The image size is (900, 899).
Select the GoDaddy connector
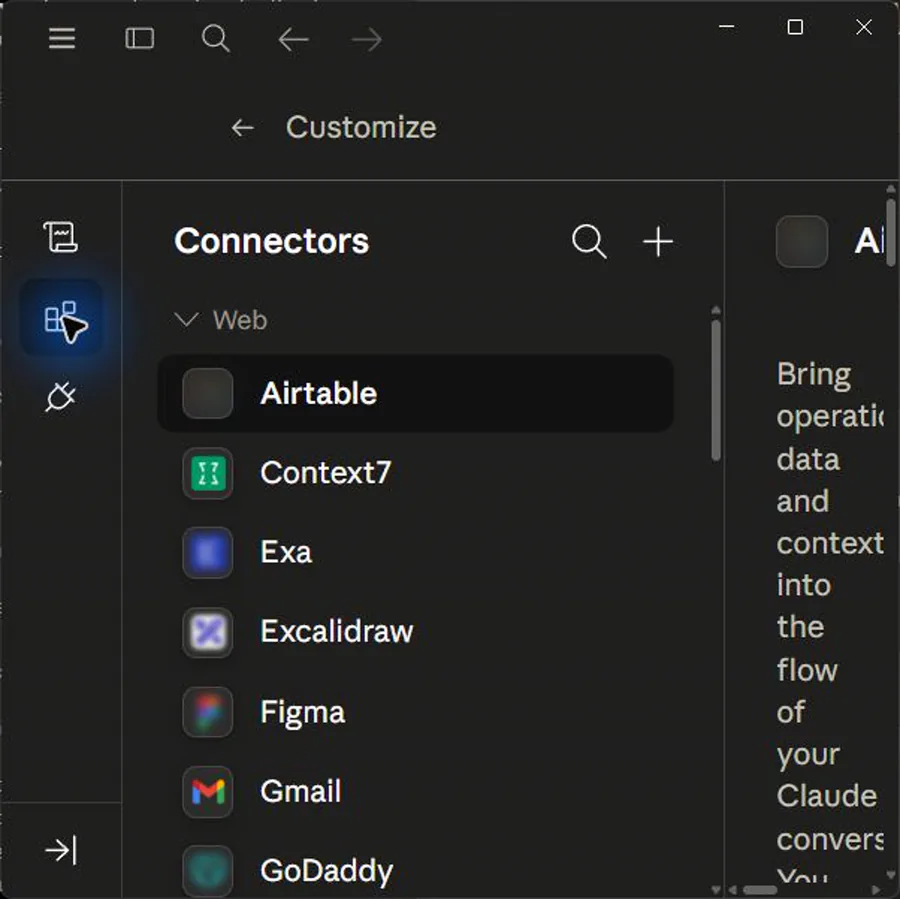click(x=416, y=871)
